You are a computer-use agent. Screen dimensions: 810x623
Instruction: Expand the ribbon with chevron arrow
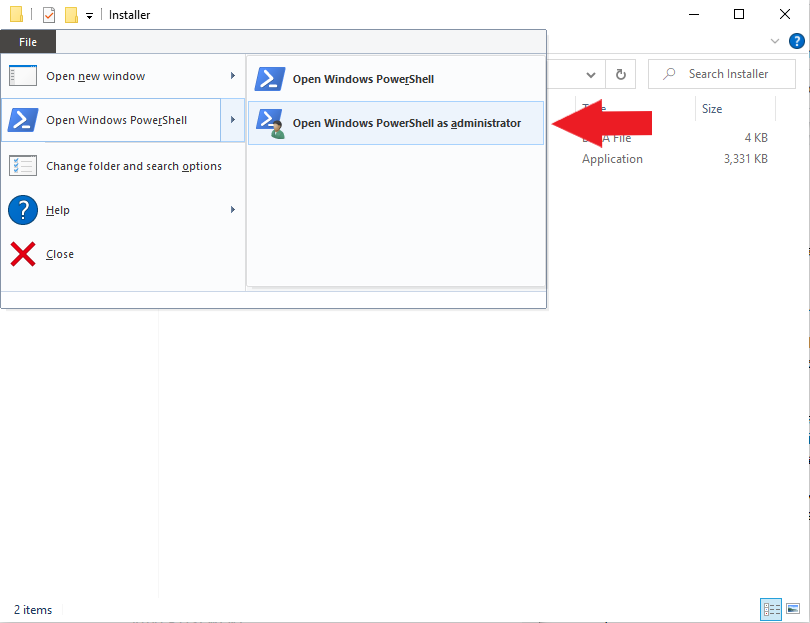[x=774, y=41]
